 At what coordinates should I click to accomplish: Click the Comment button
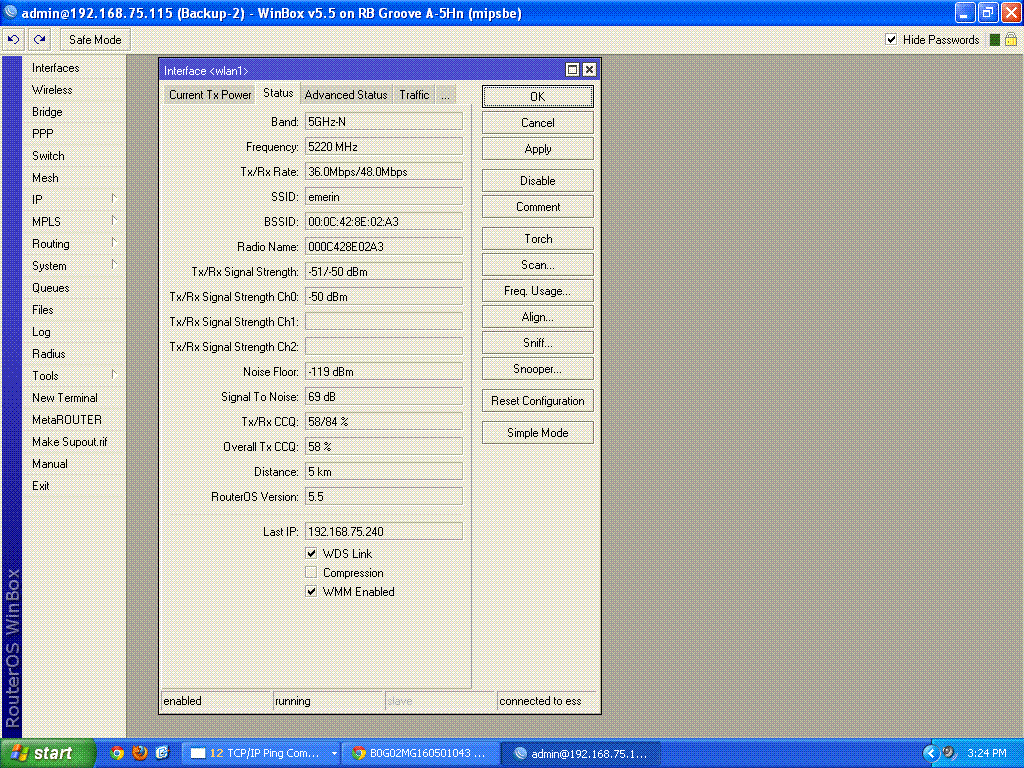[537, 207]
